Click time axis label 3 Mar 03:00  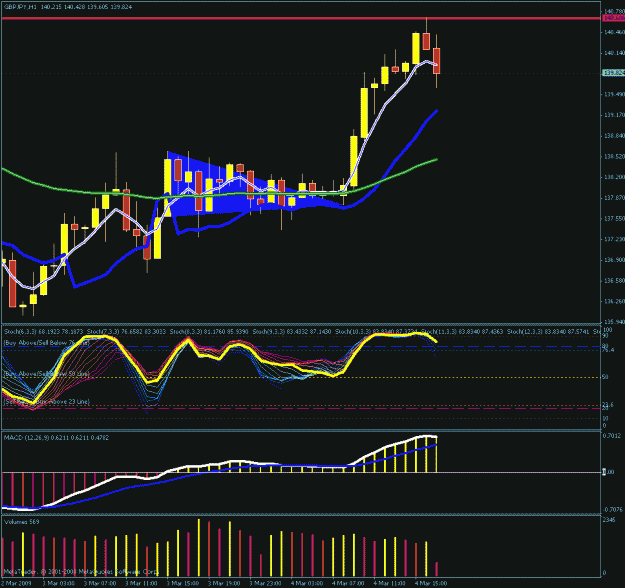point(58,583)
